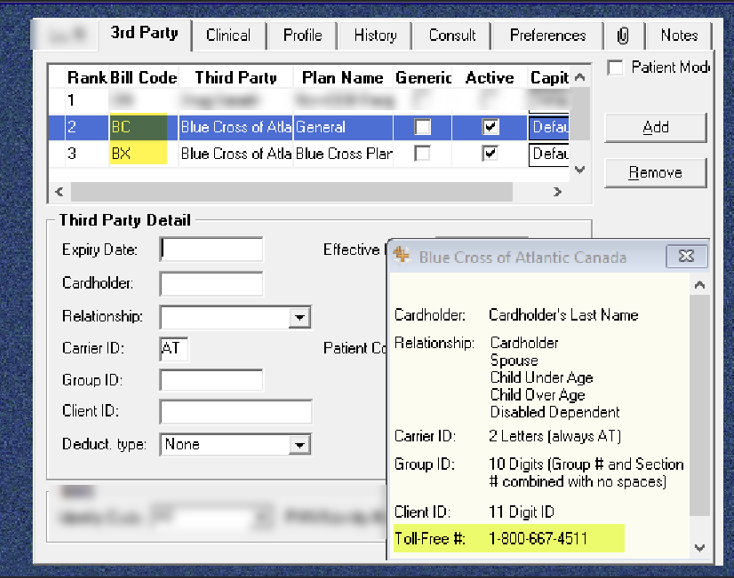Open the Relationship dropdown
734x578 pixels.
300,318
